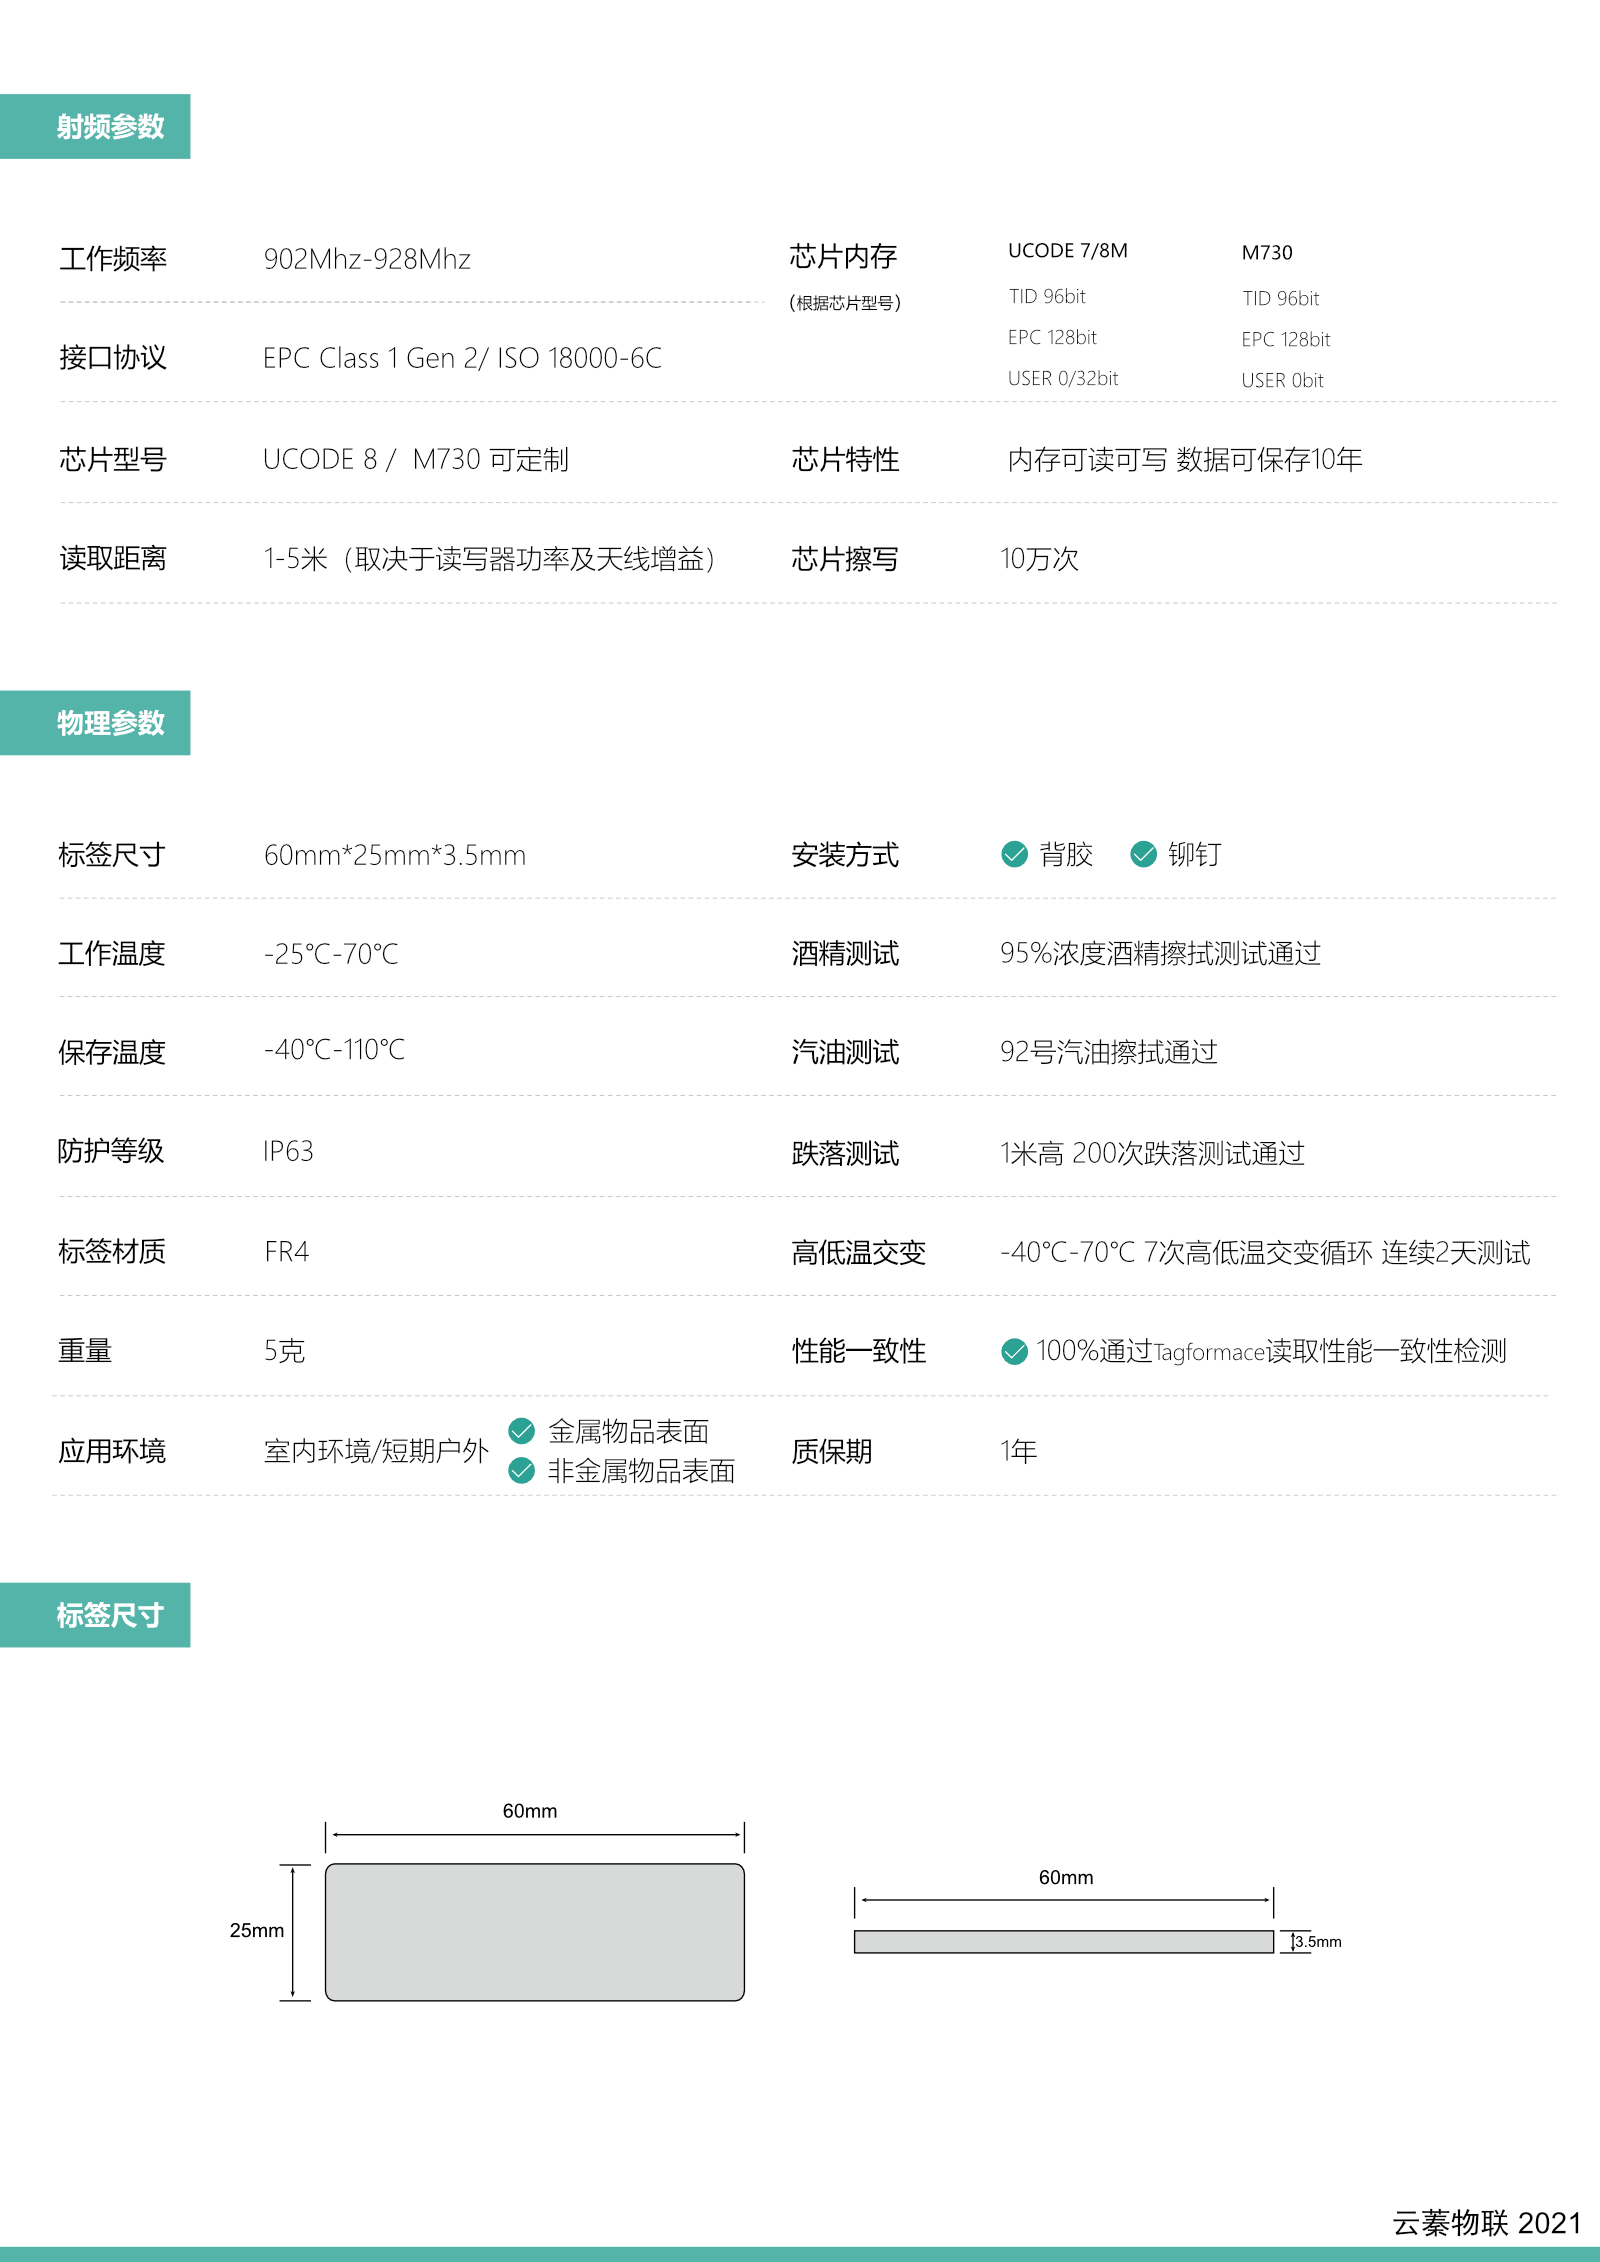Viewport: 1600px width, 2262px height.
Task: Select the text 902Mhz-928Mhz
Action: pos(367,259)
